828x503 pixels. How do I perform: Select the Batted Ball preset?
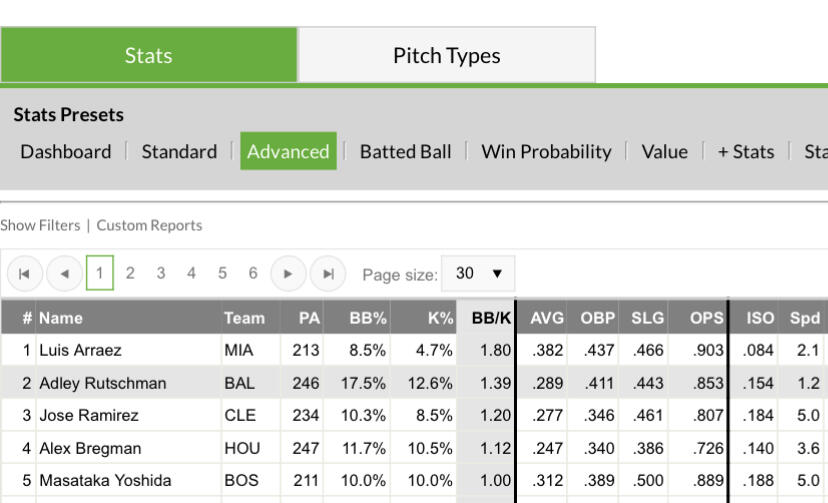[405, 152]
